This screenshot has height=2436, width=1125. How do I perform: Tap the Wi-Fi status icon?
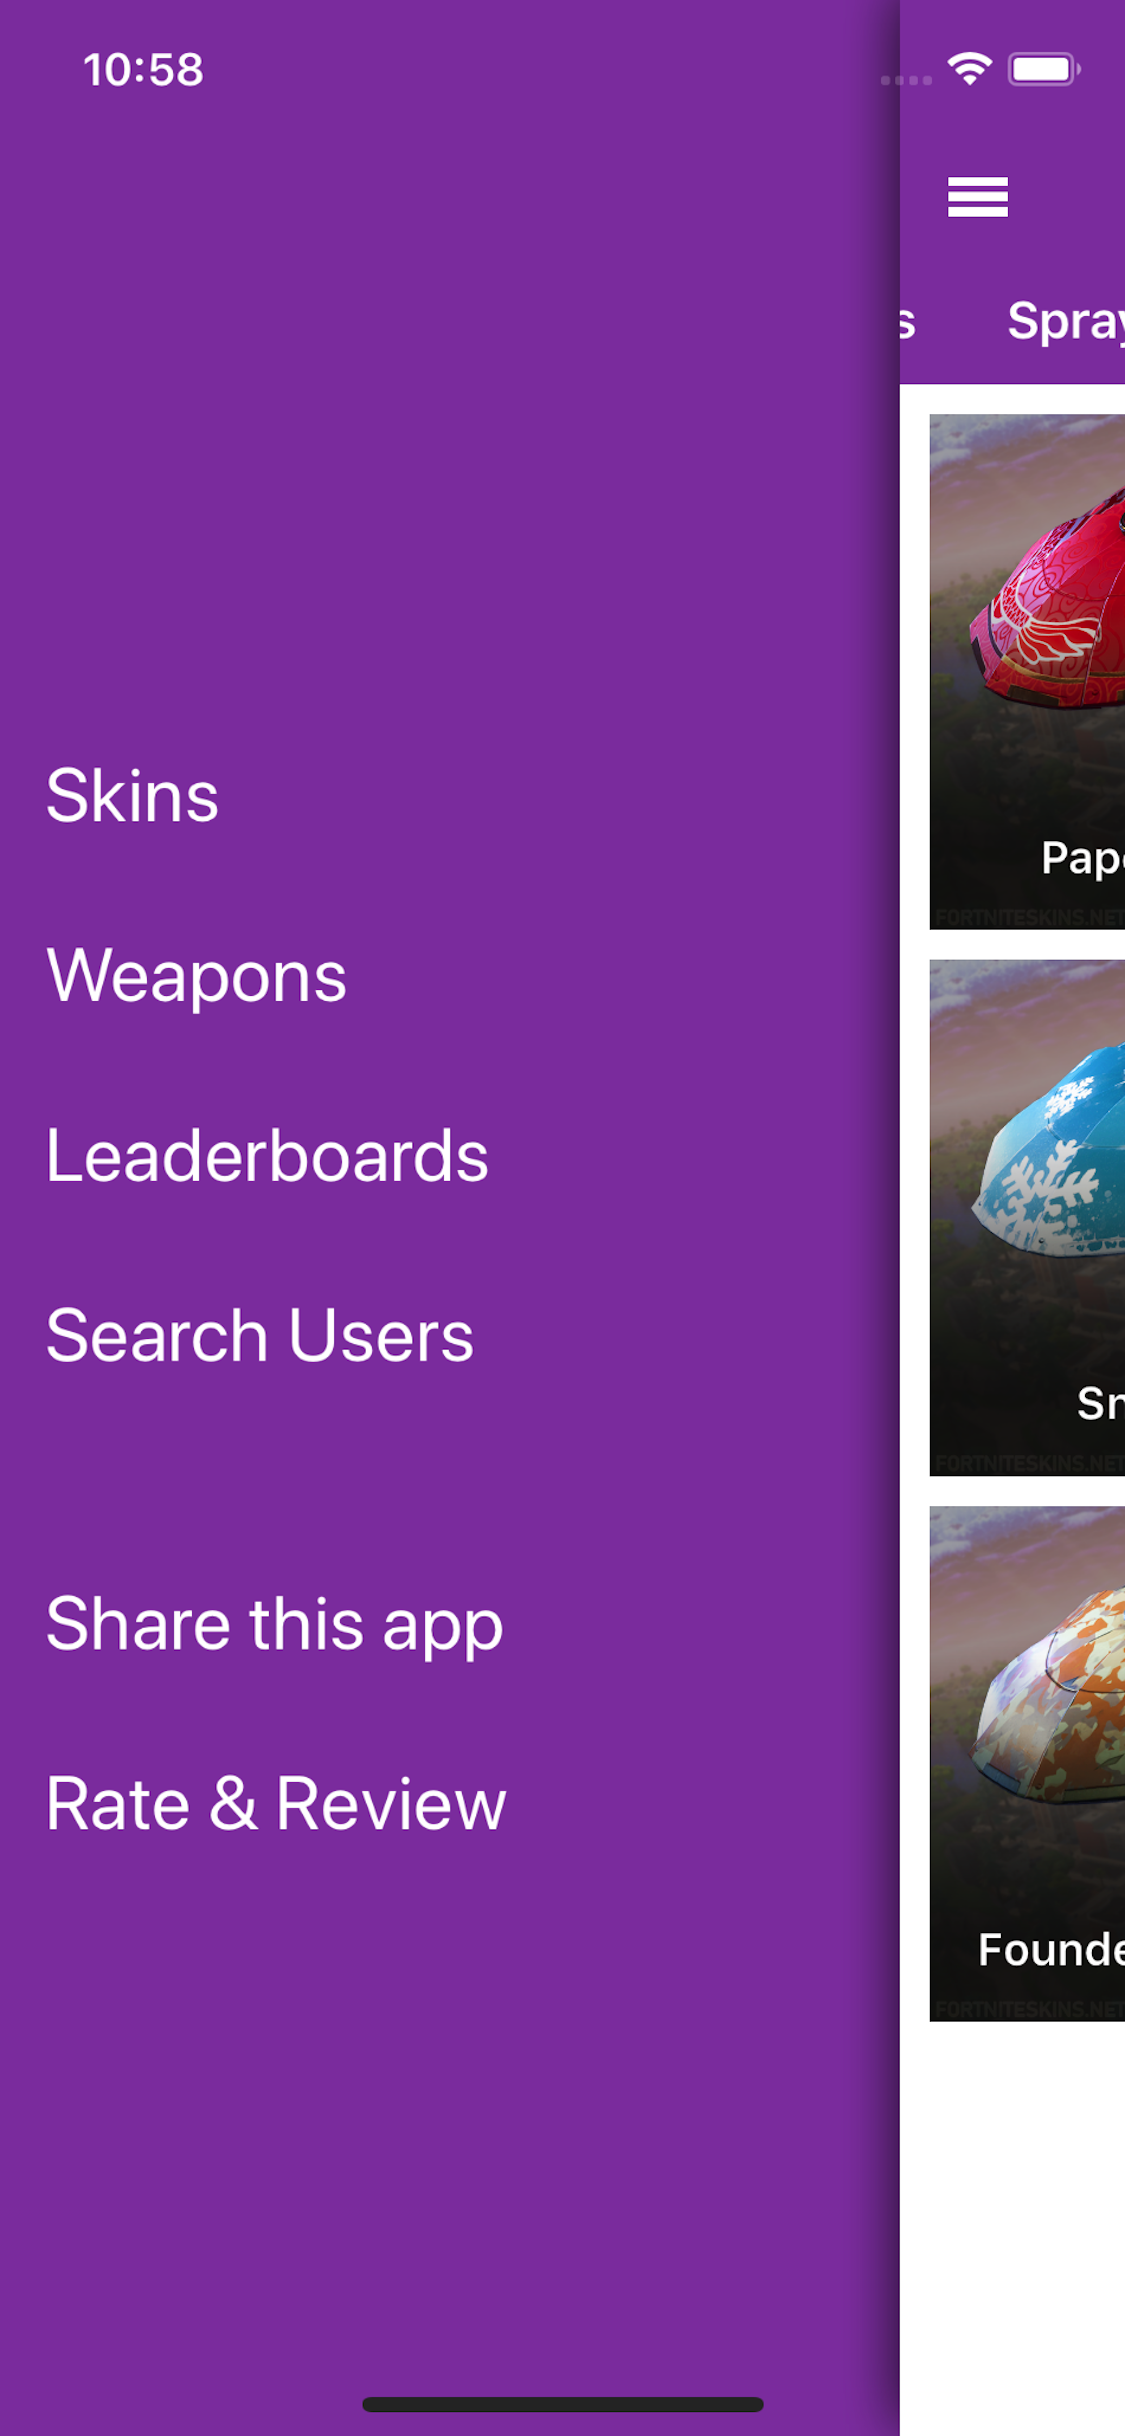tap(969, 69)
